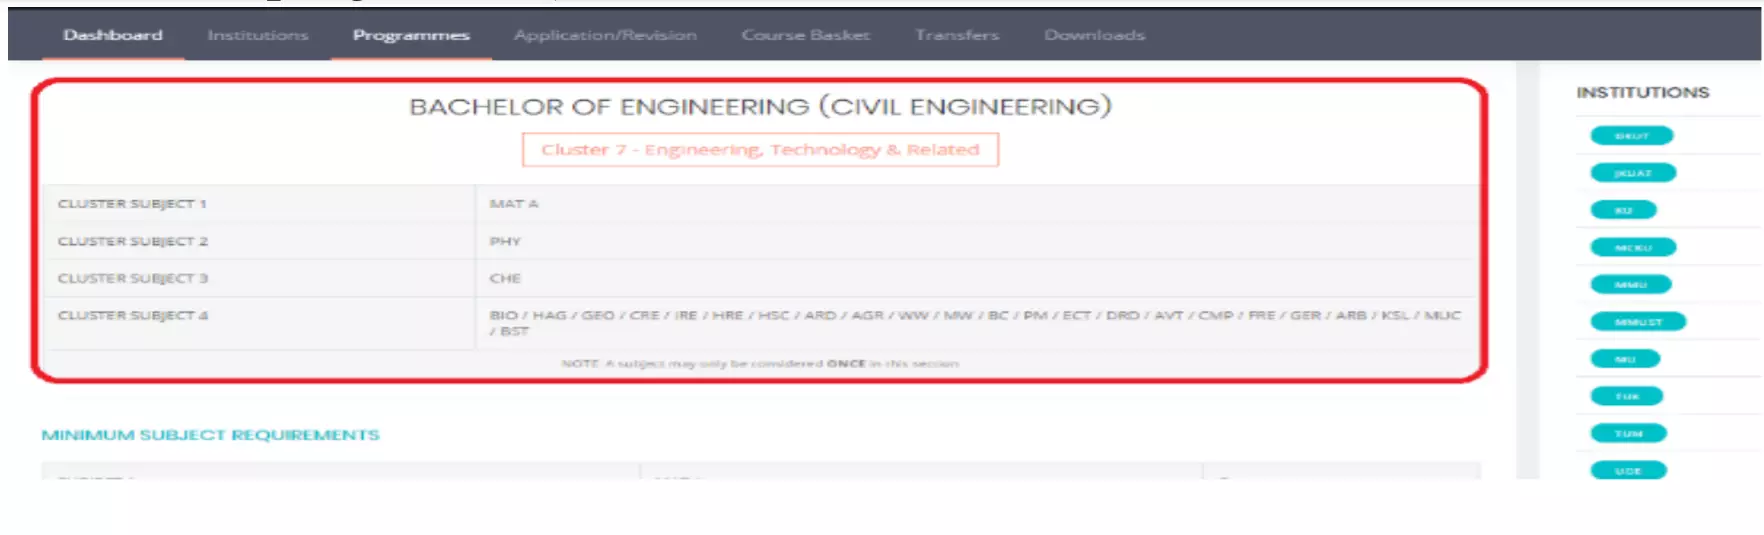Switch to the Course Basket tab
This screenshot has width=1764, height=535.
(805, 35)
